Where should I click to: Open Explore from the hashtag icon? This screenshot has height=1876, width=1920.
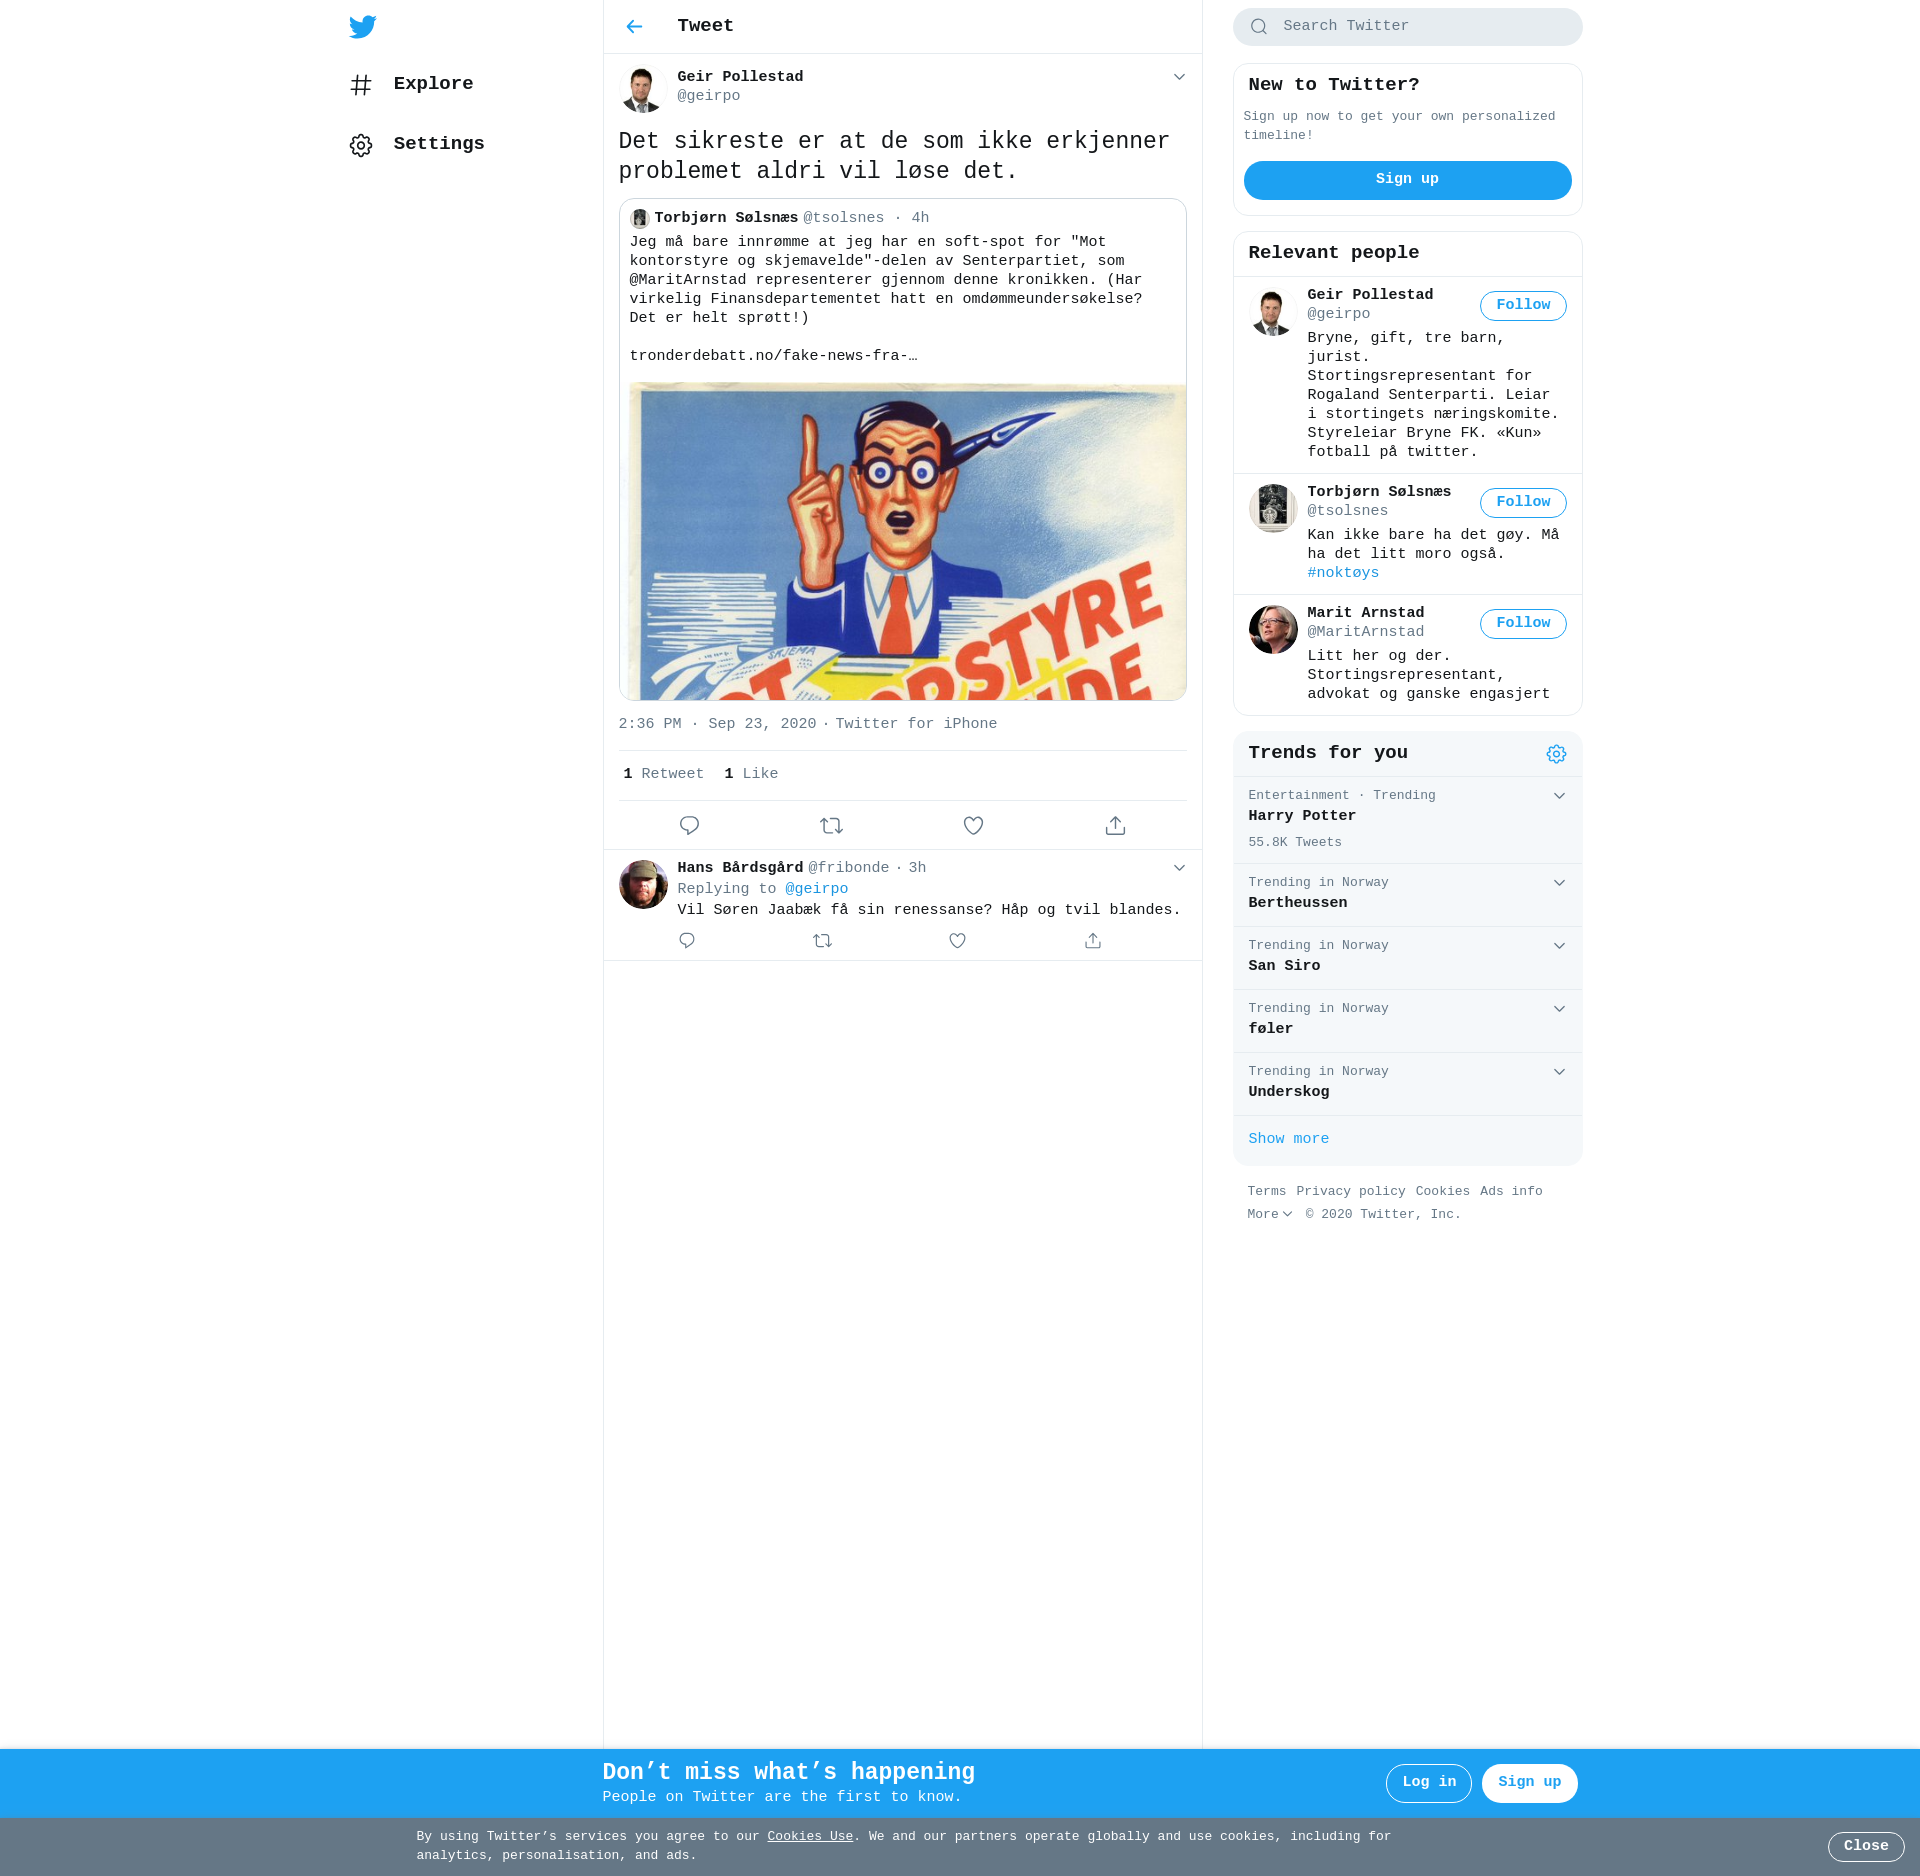tap(361, 85)
